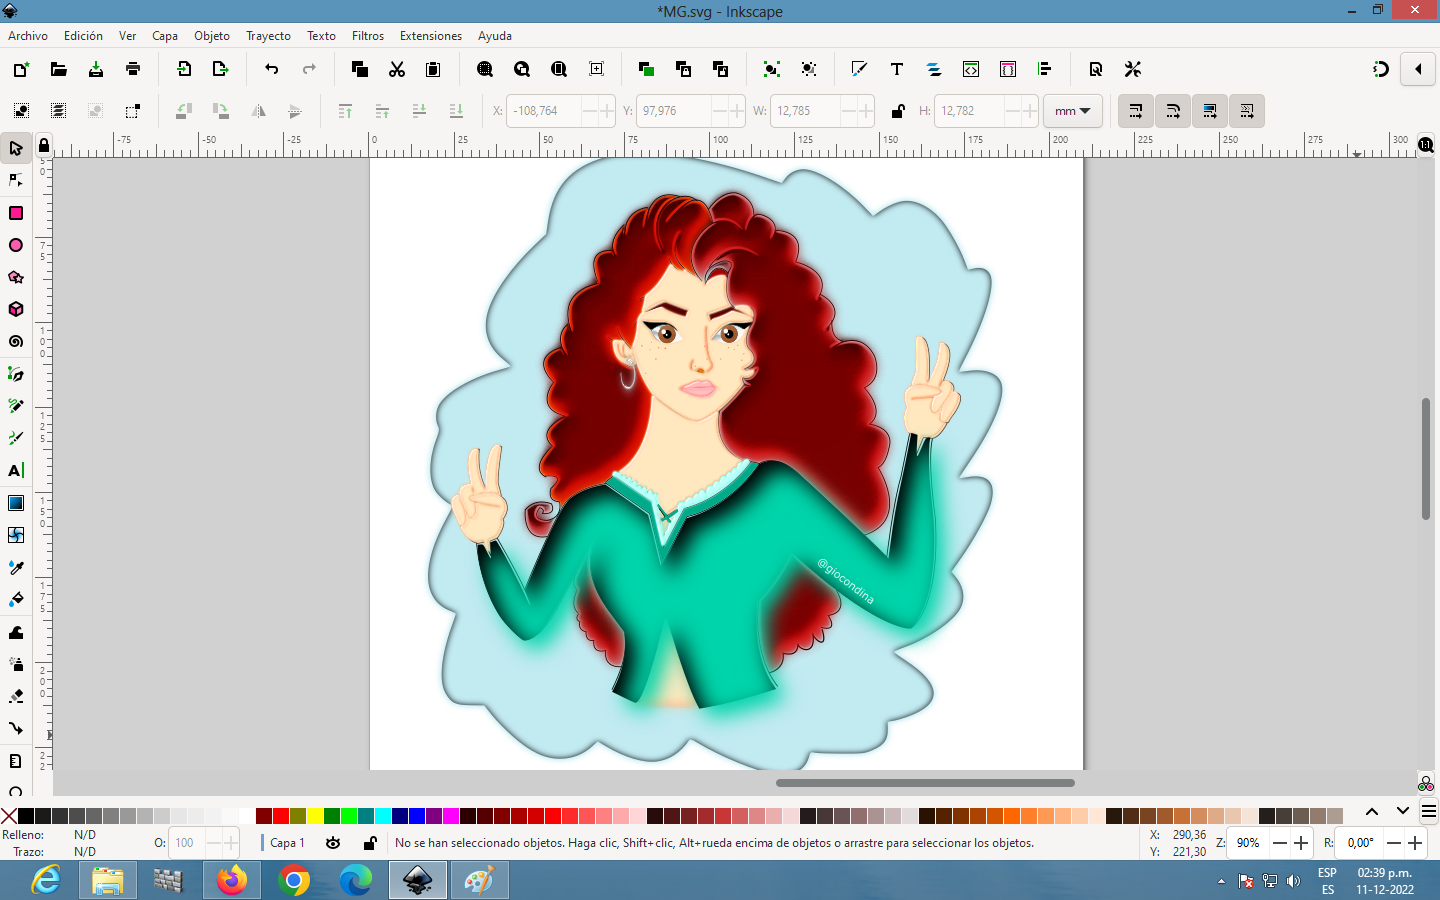Select the Text tool in toolbox

16,470
